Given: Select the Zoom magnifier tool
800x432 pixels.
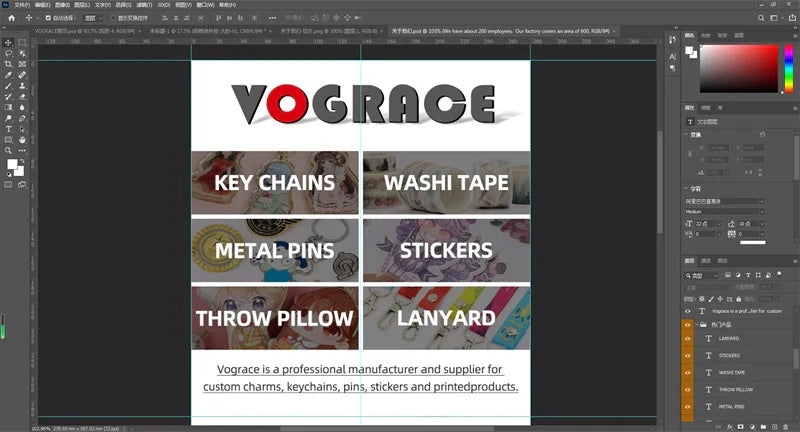Looking at the screenshot, I should [x=8, y=150].
